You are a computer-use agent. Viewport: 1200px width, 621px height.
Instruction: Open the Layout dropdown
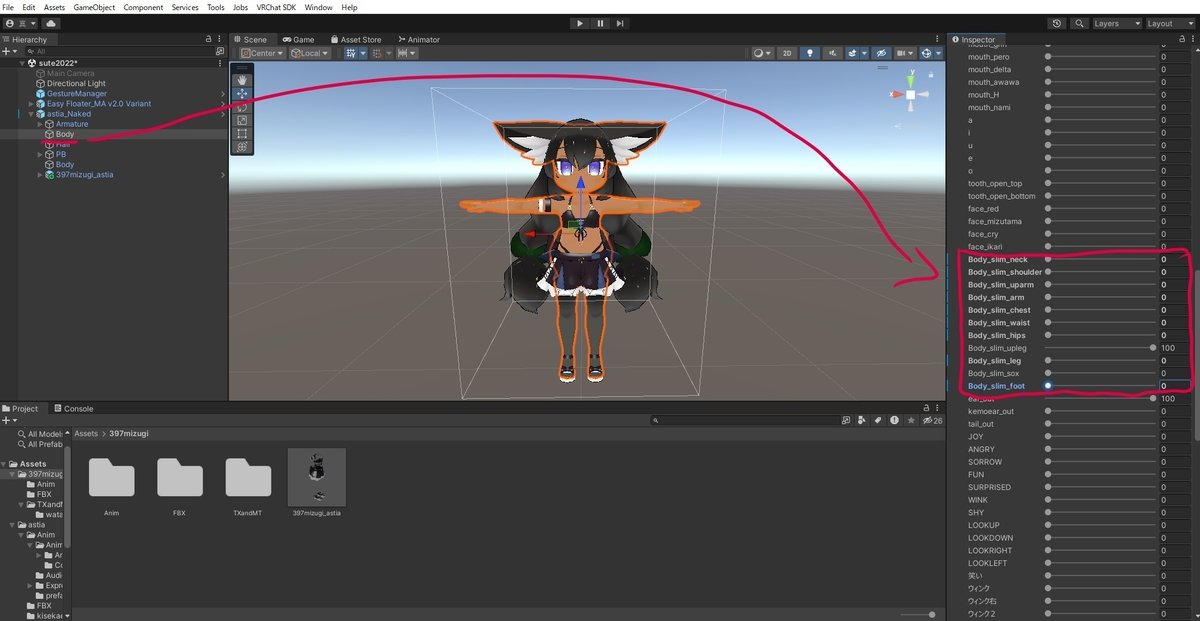click(1170, 23)
